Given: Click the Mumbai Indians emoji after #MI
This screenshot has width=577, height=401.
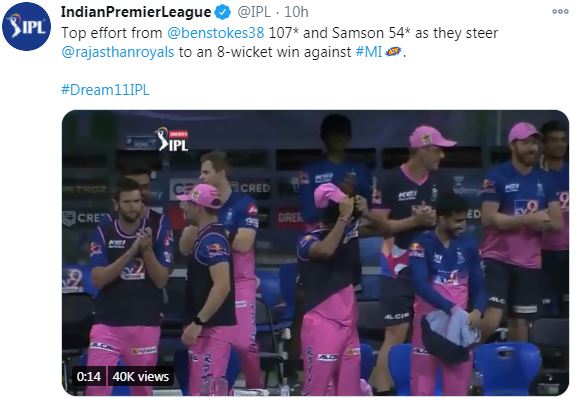Looking at the screenshot, I should [x=393, y=52].
